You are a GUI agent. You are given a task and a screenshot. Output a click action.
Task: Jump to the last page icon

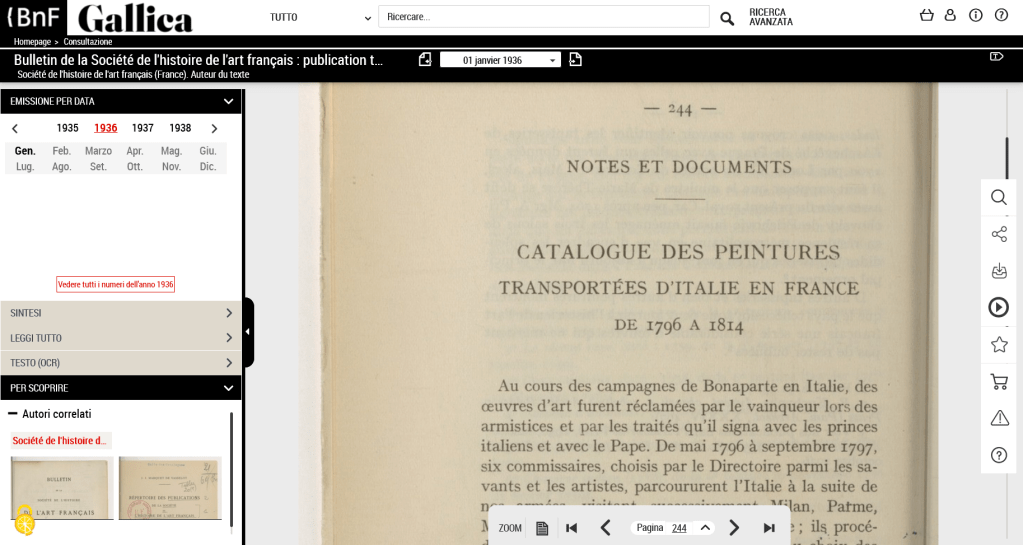click(x=769, y=528)
